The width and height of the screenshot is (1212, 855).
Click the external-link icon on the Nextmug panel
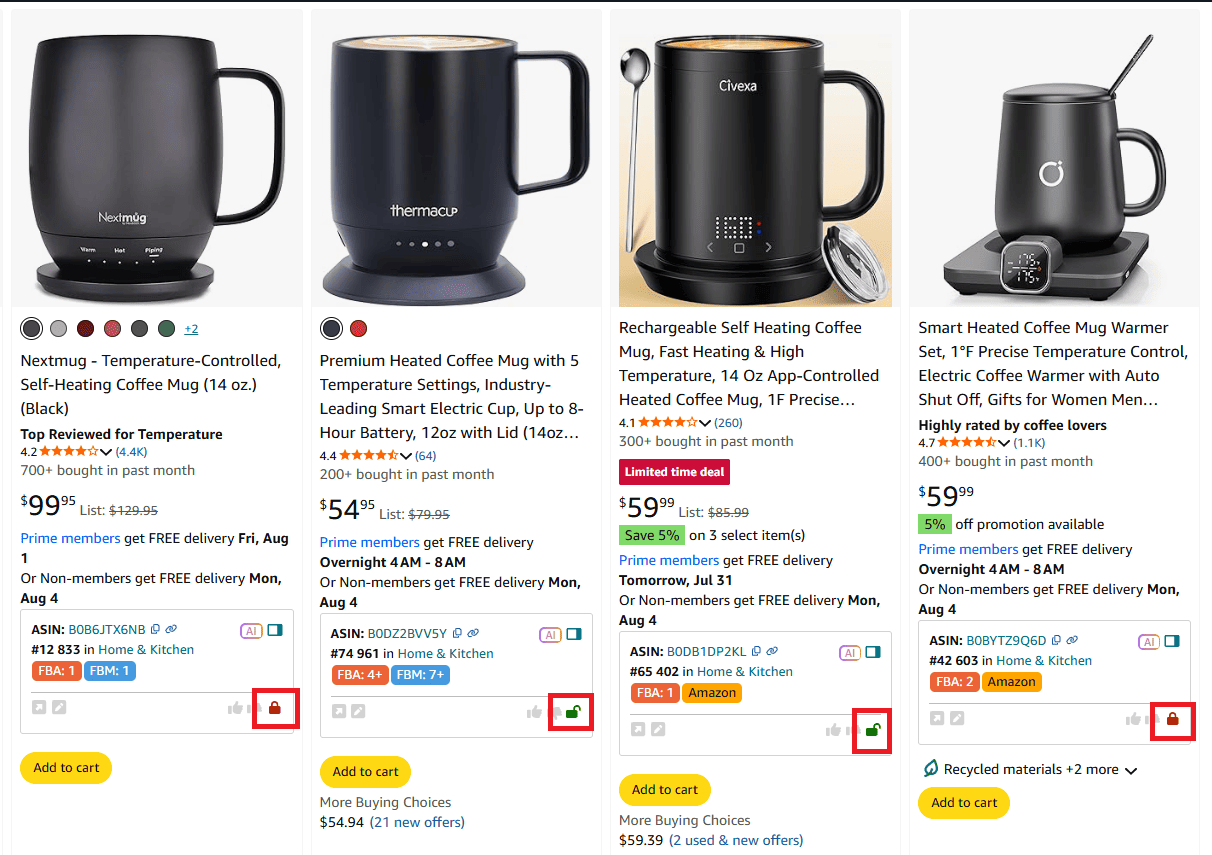(x=39, y=707)
